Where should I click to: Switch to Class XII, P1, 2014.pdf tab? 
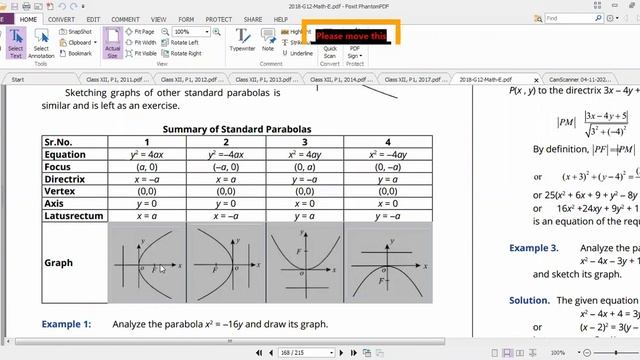(340, 80)
